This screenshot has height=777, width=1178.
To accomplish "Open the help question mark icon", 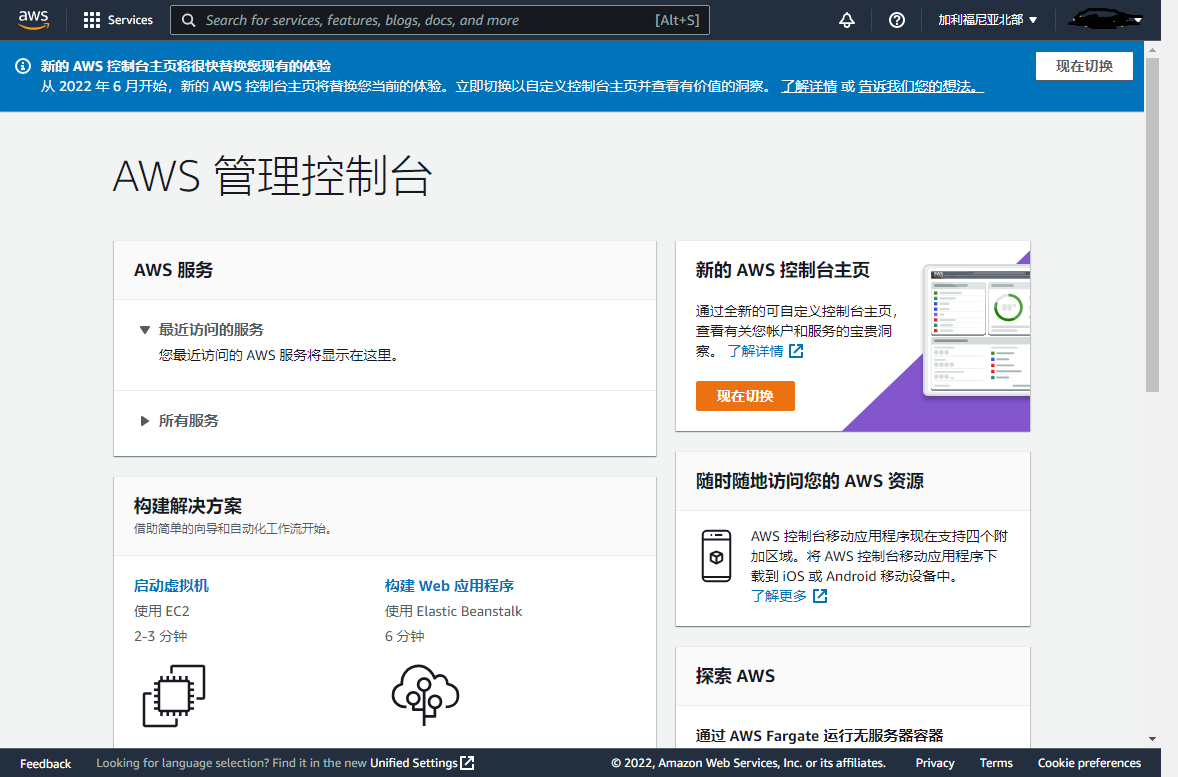I will click(896, 20).
